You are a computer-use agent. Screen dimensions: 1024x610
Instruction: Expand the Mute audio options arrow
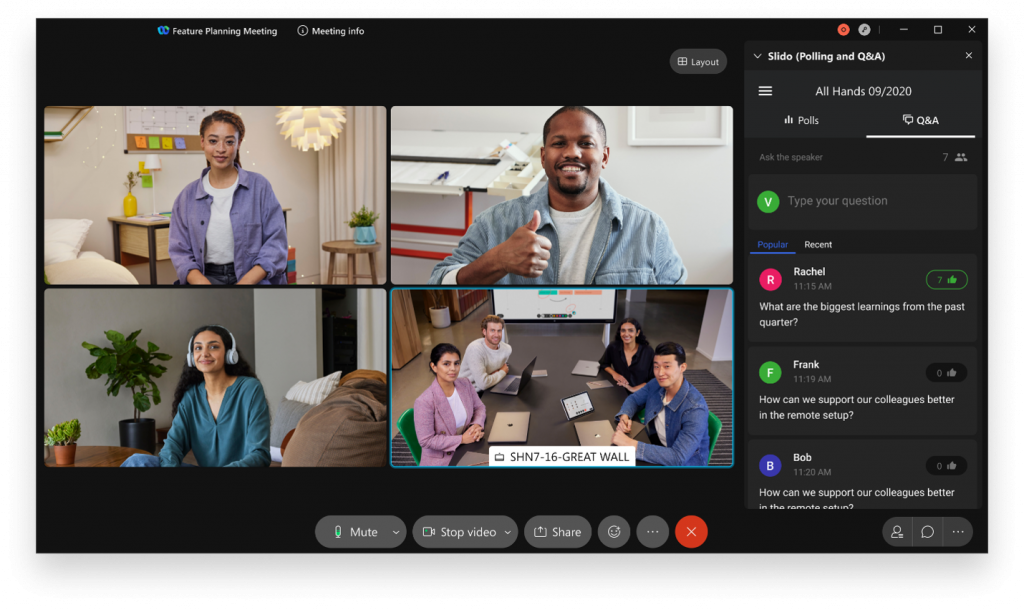pyautogui.click(x=396, y=532)
